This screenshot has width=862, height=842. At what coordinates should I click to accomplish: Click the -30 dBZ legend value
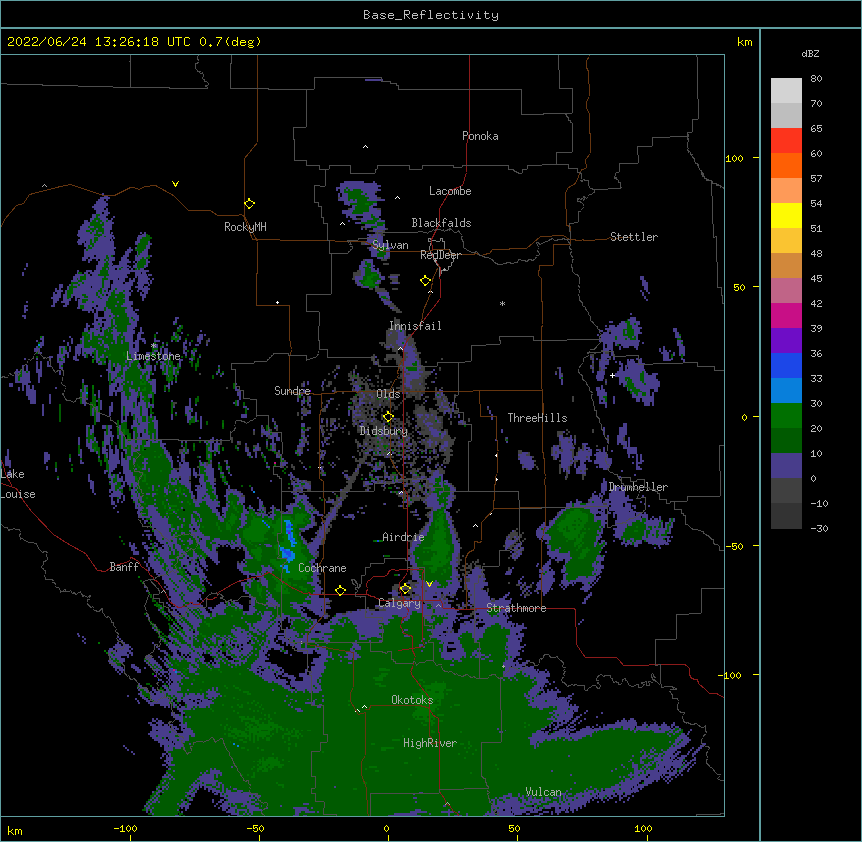click(x=819, y=528)
